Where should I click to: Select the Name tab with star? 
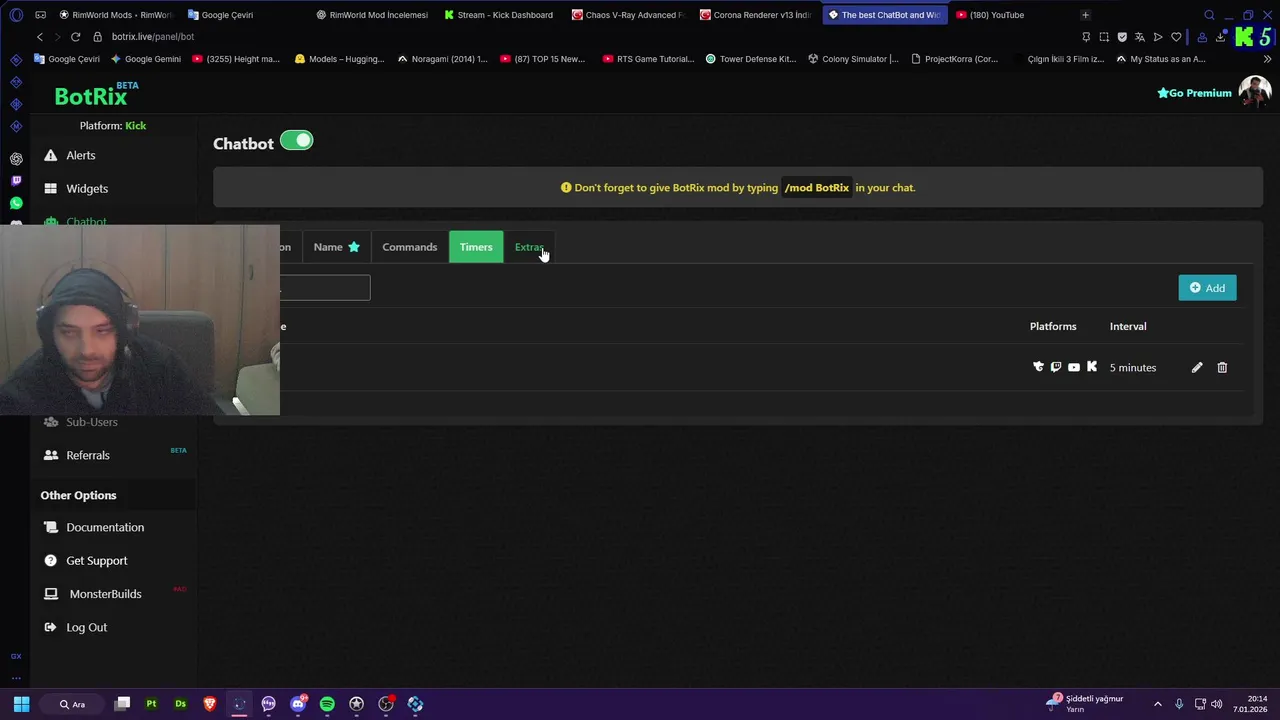click(336, 247)
